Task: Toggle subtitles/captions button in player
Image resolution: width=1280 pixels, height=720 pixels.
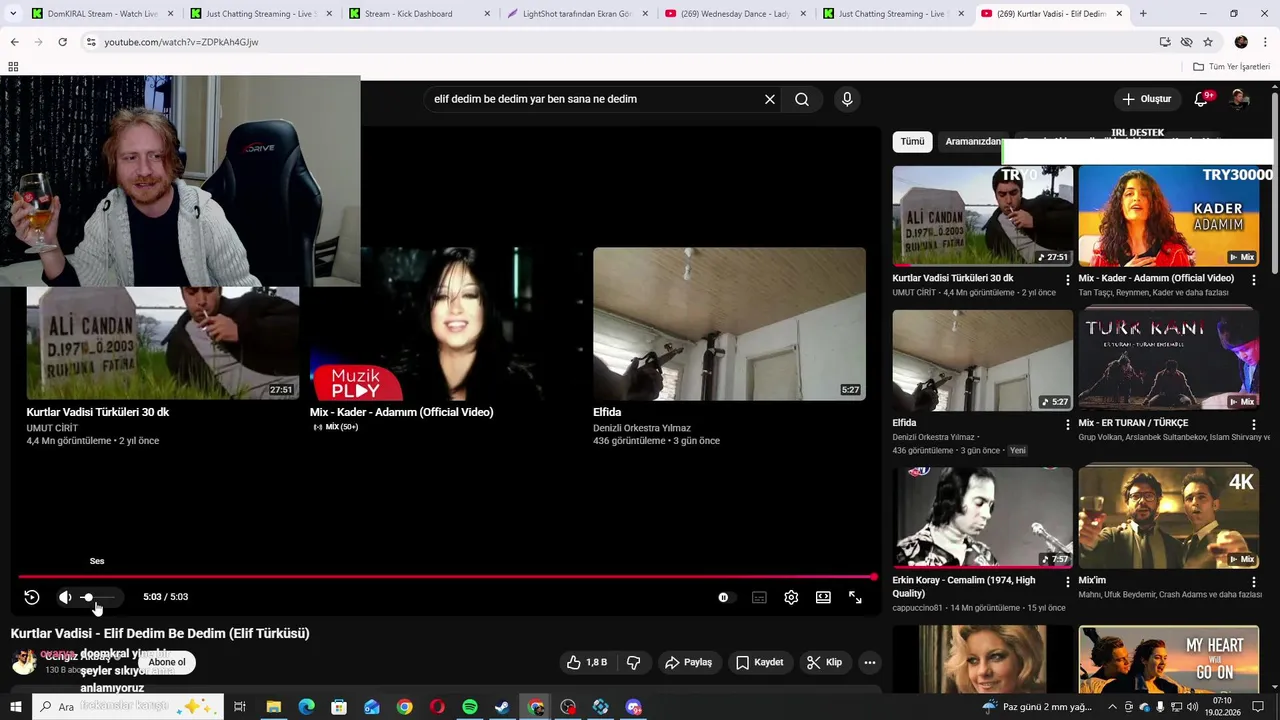Action: (x=759, y=597)
